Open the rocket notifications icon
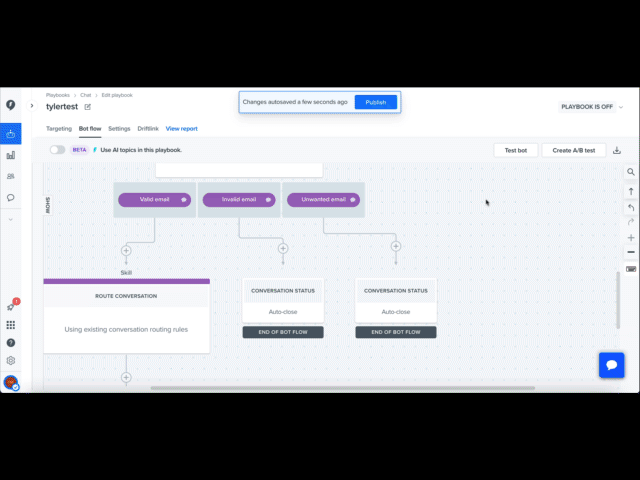The height and width of the screenshot is (480, 640). pos(11,307)
